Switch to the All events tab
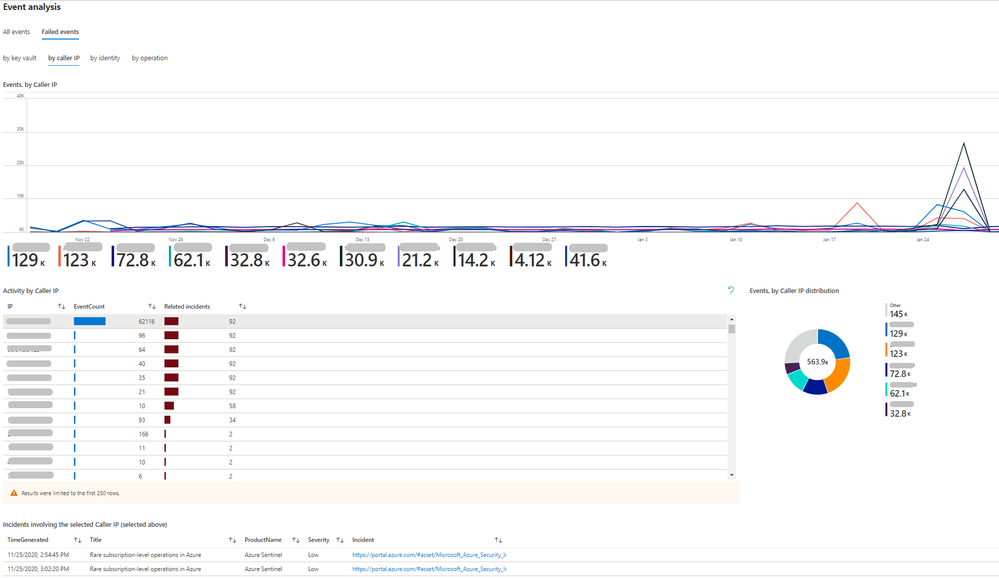Image resolution: width=999 pixels, height=578 pixels. click(17, 32)
